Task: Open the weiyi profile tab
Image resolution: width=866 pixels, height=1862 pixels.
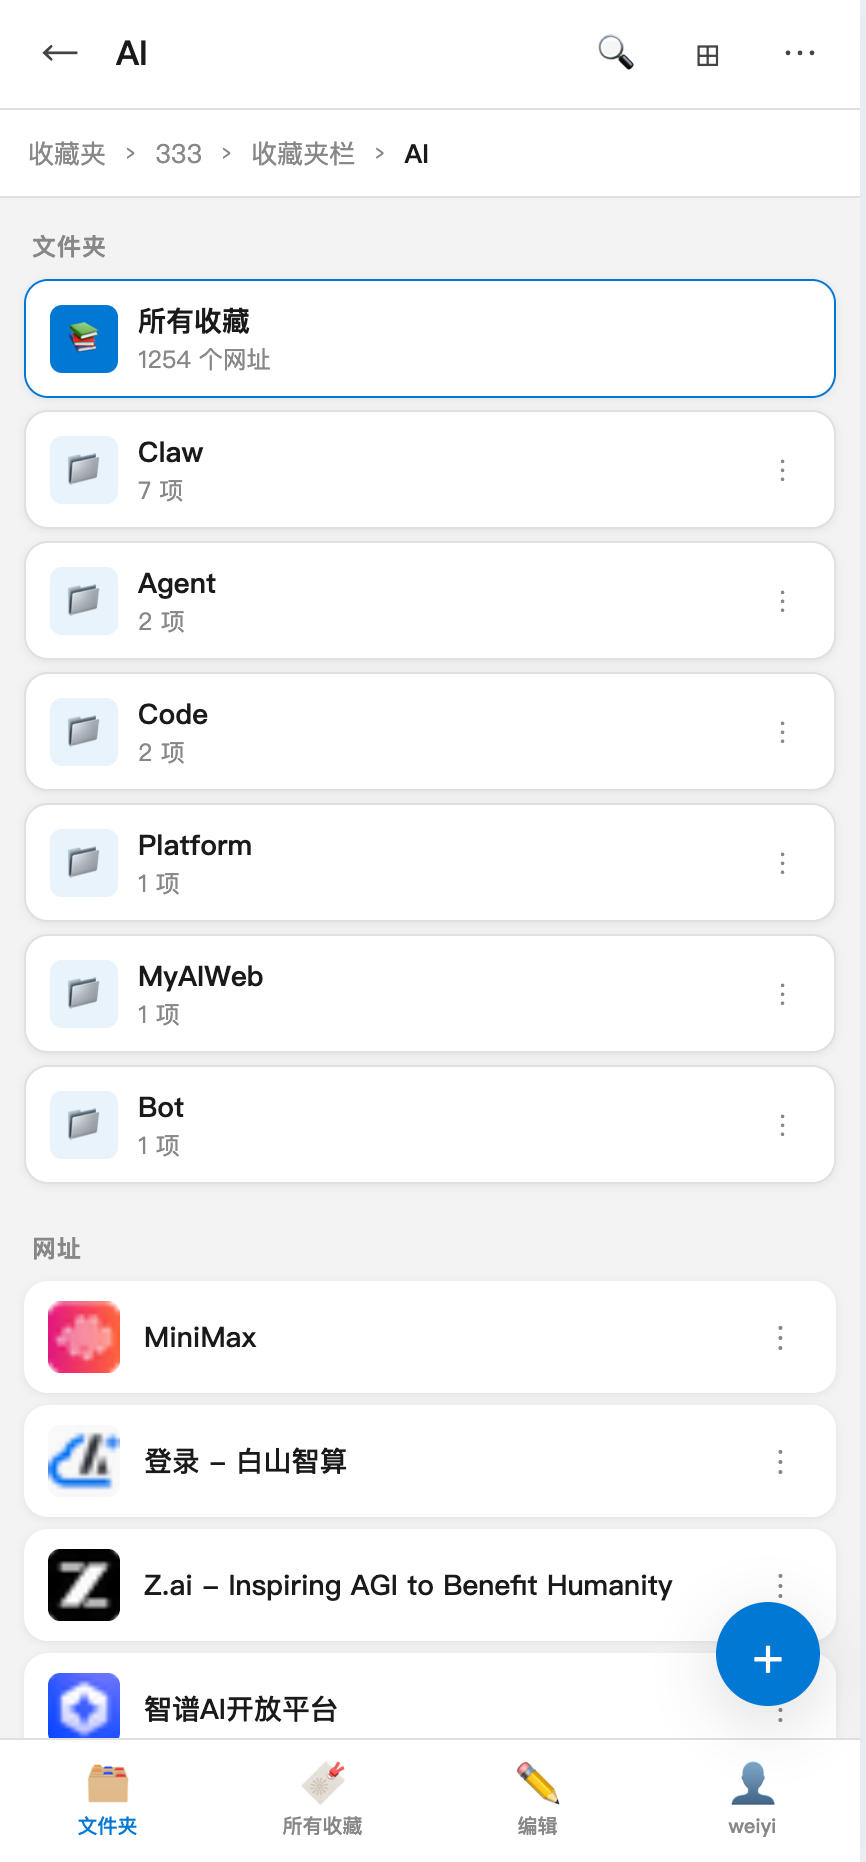Action: click(752, 1799)
